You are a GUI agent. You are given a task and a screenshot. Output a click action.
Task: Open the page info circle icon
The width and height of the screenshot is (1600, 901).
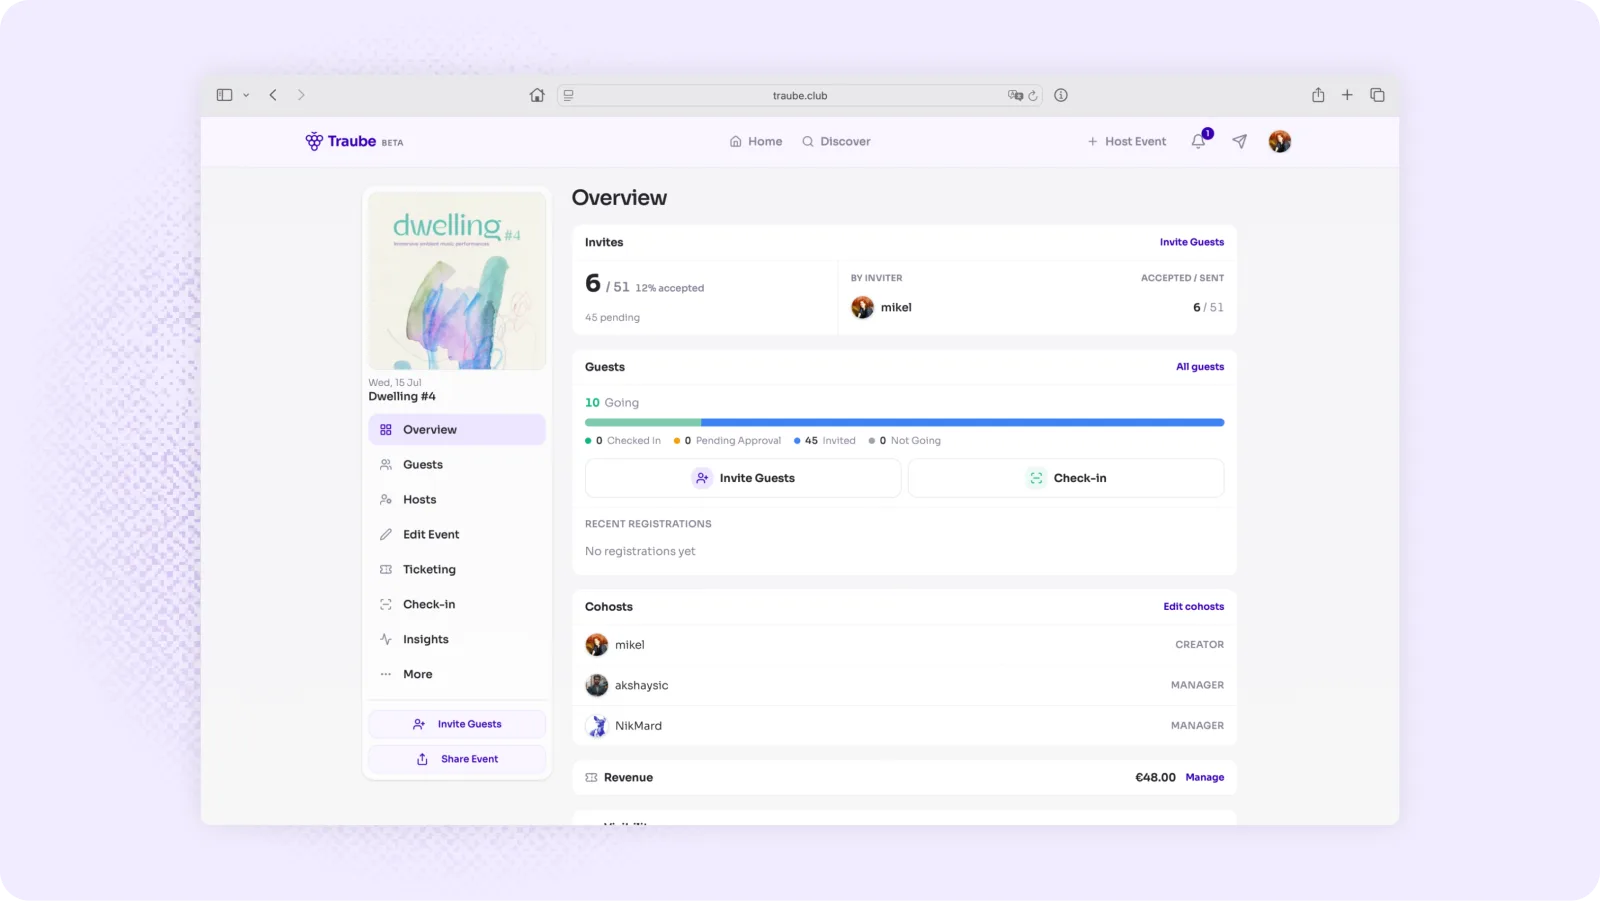point(1061,95)
